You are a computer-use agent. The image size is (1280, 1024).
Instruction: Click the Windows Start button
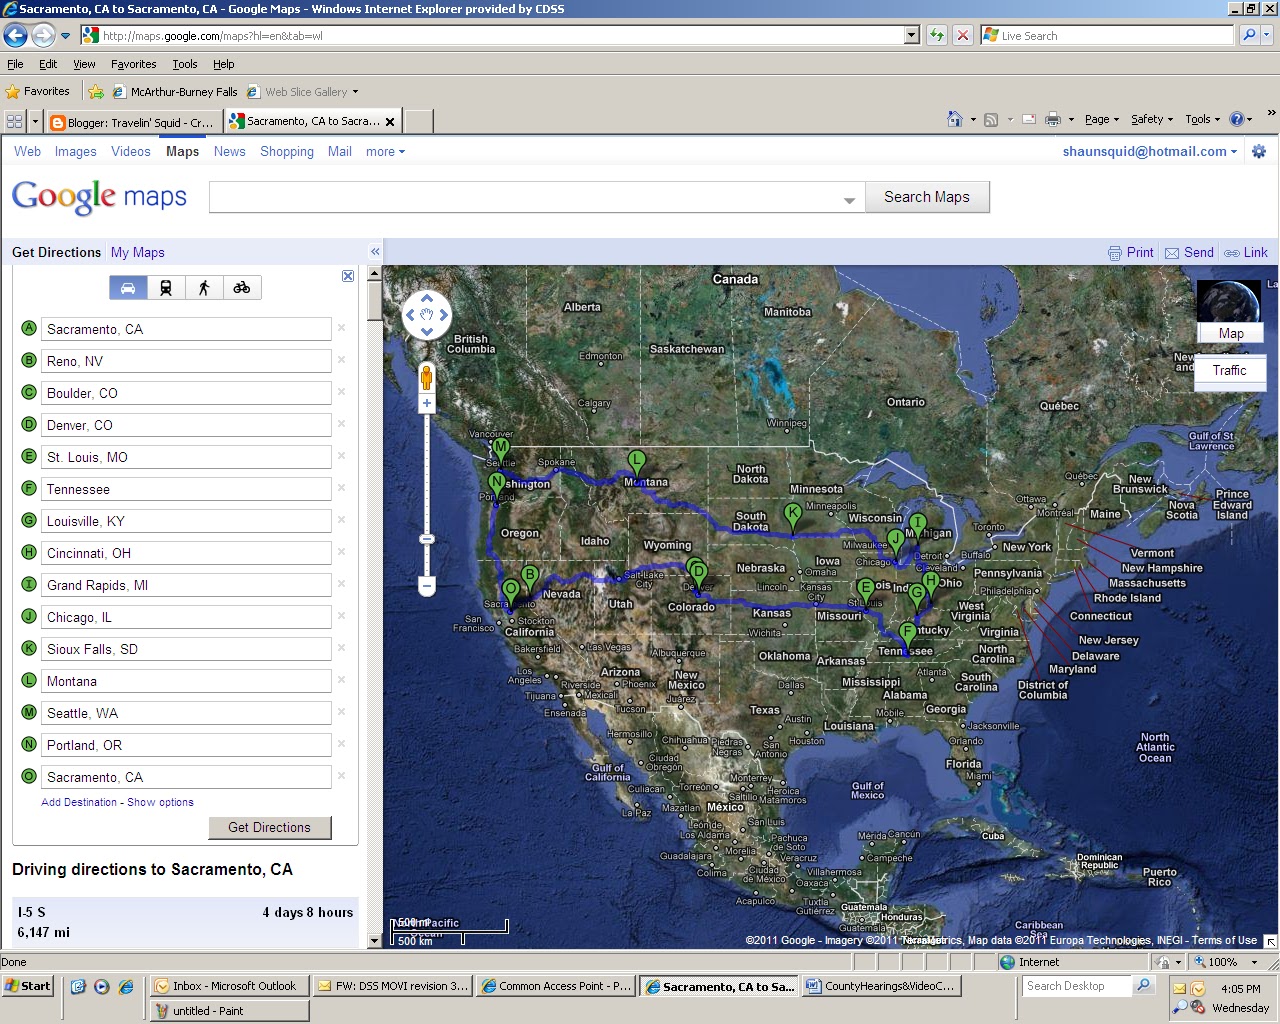[27, 986]
